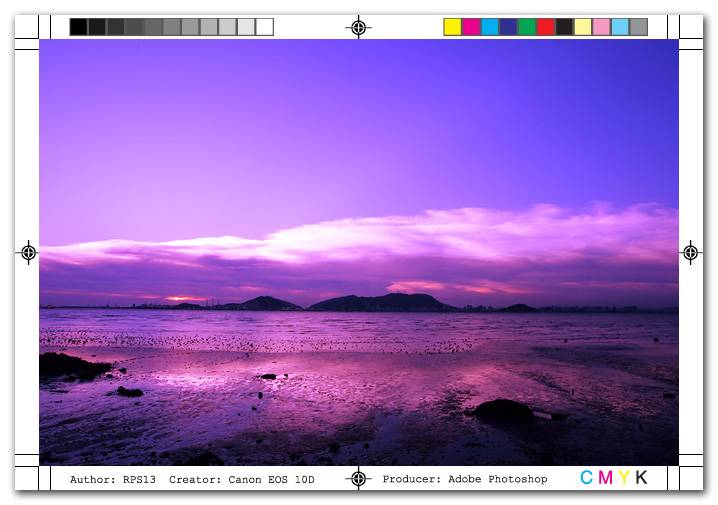Click the orange sunset glow on horizon
The image size is (718, 505).
186,299
